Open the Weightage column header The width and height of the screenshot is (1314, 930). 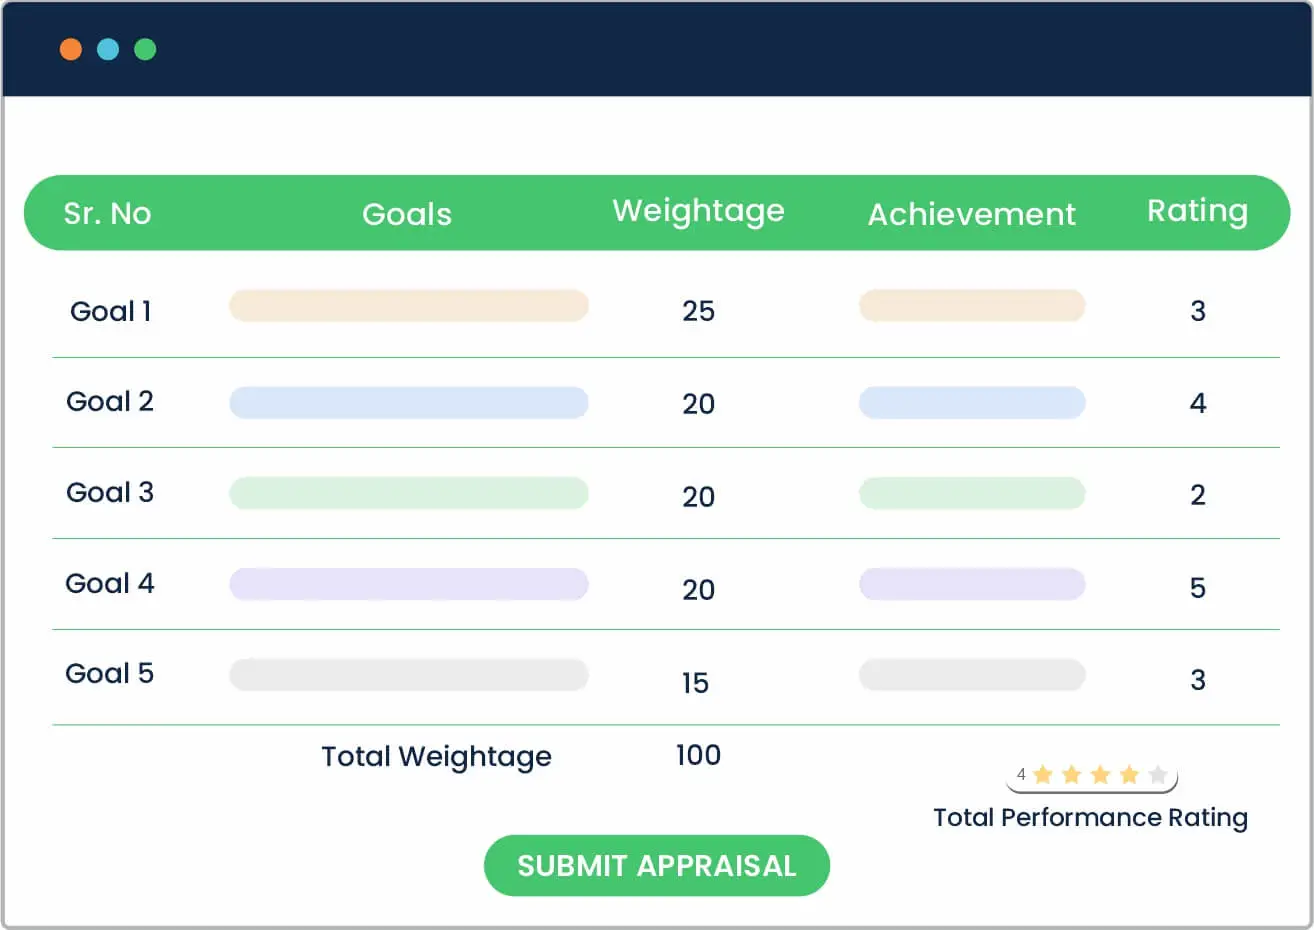(x=698, y=211)
